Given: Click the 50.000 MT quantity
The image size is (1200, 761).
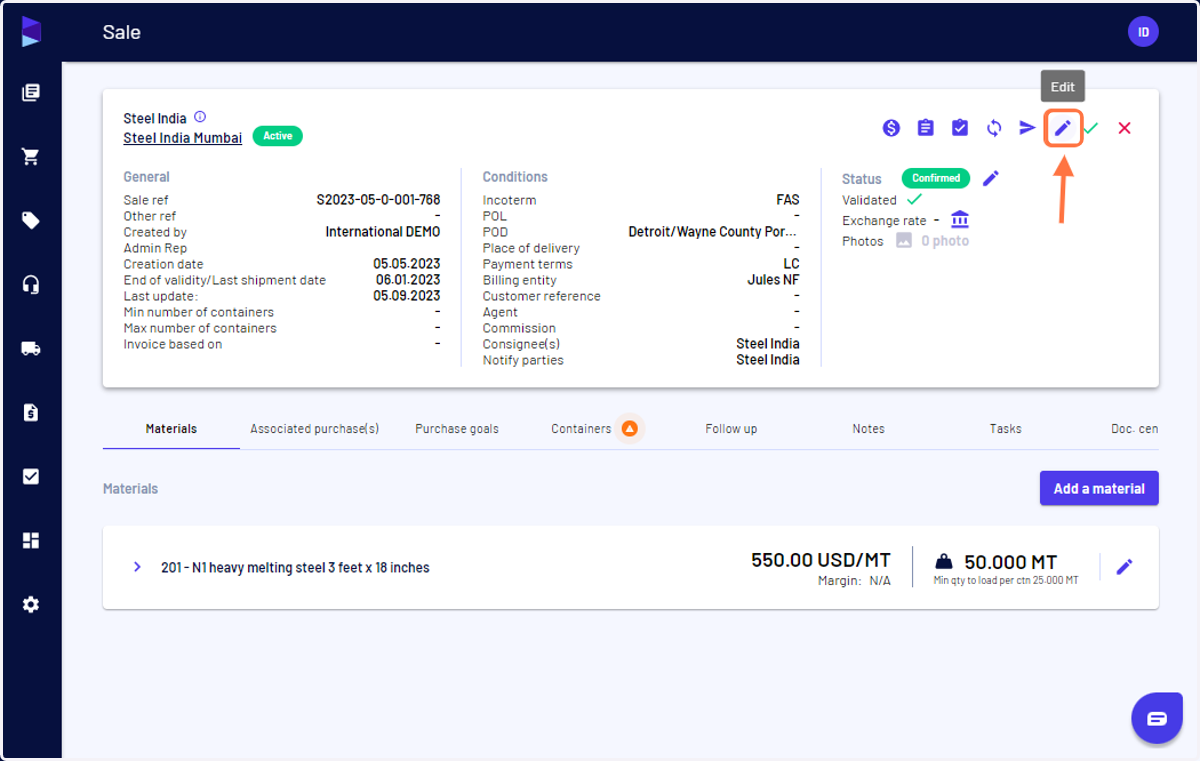Looking at the screenshot, I should (x=1010, y=562).
